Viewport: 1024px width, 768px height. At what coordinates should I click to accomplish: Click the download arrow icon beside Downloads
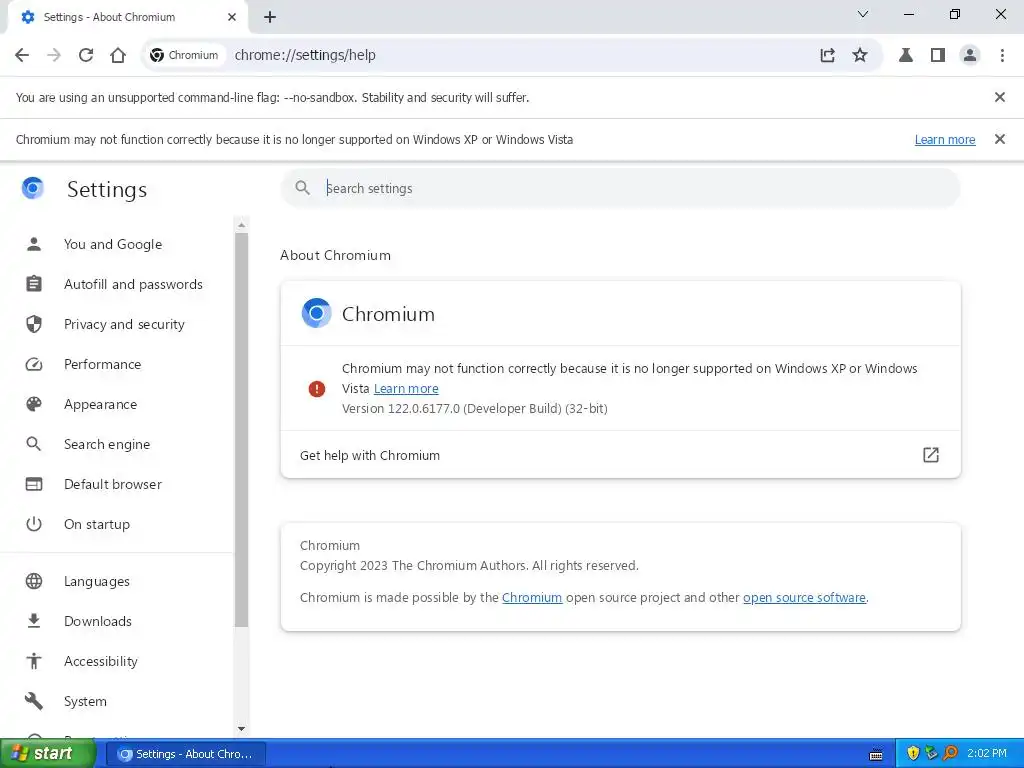click(x=34, y=621)
